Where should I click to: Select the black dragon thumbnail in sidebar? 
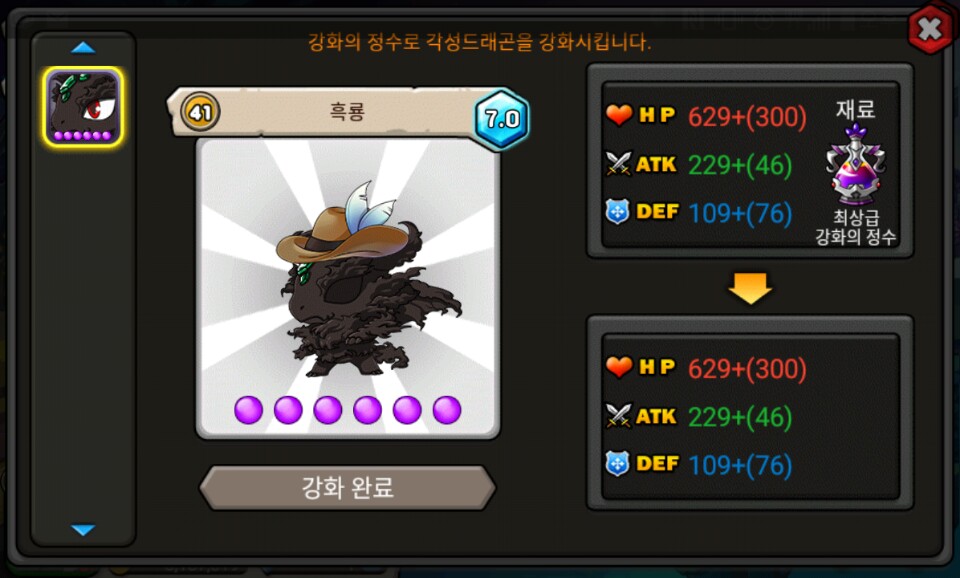83,107
